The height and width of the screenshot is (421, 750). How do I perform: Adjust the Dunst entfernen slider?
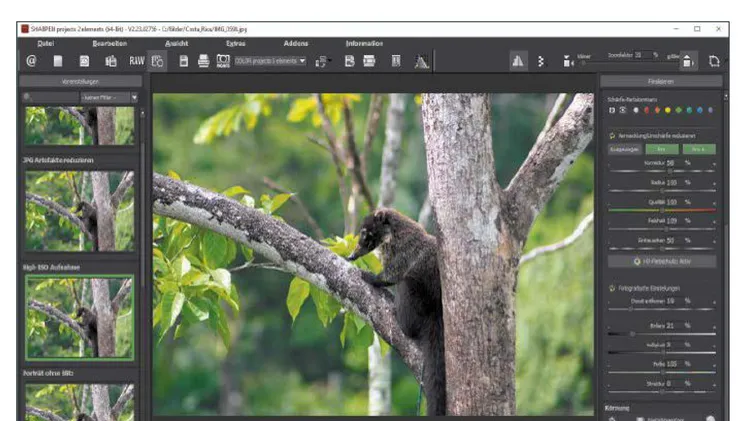point(662,309)
